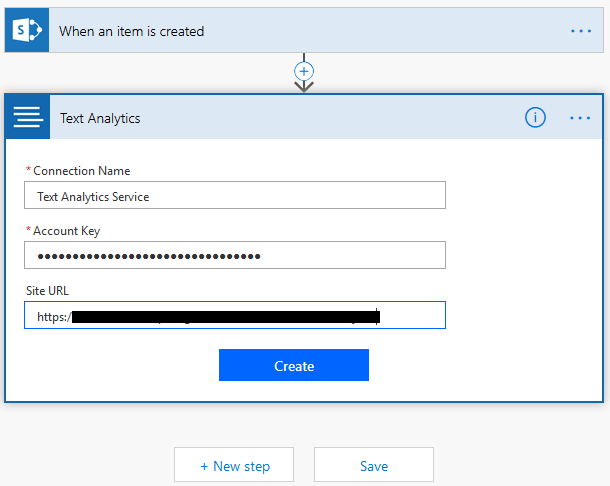Save the flow
This screenshot has width=610, height=486.
click(x=374, y=465)
